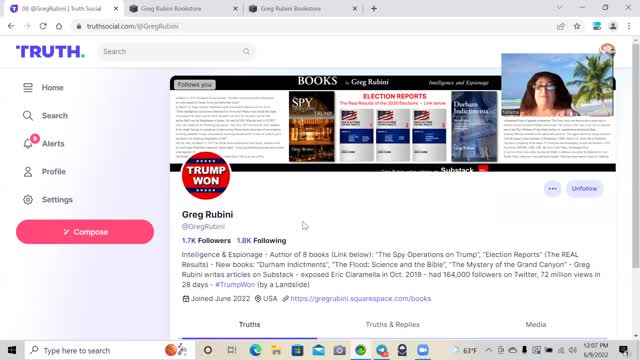
Task: Switch to the Truths & Replies tab
Action: (392, 324)
